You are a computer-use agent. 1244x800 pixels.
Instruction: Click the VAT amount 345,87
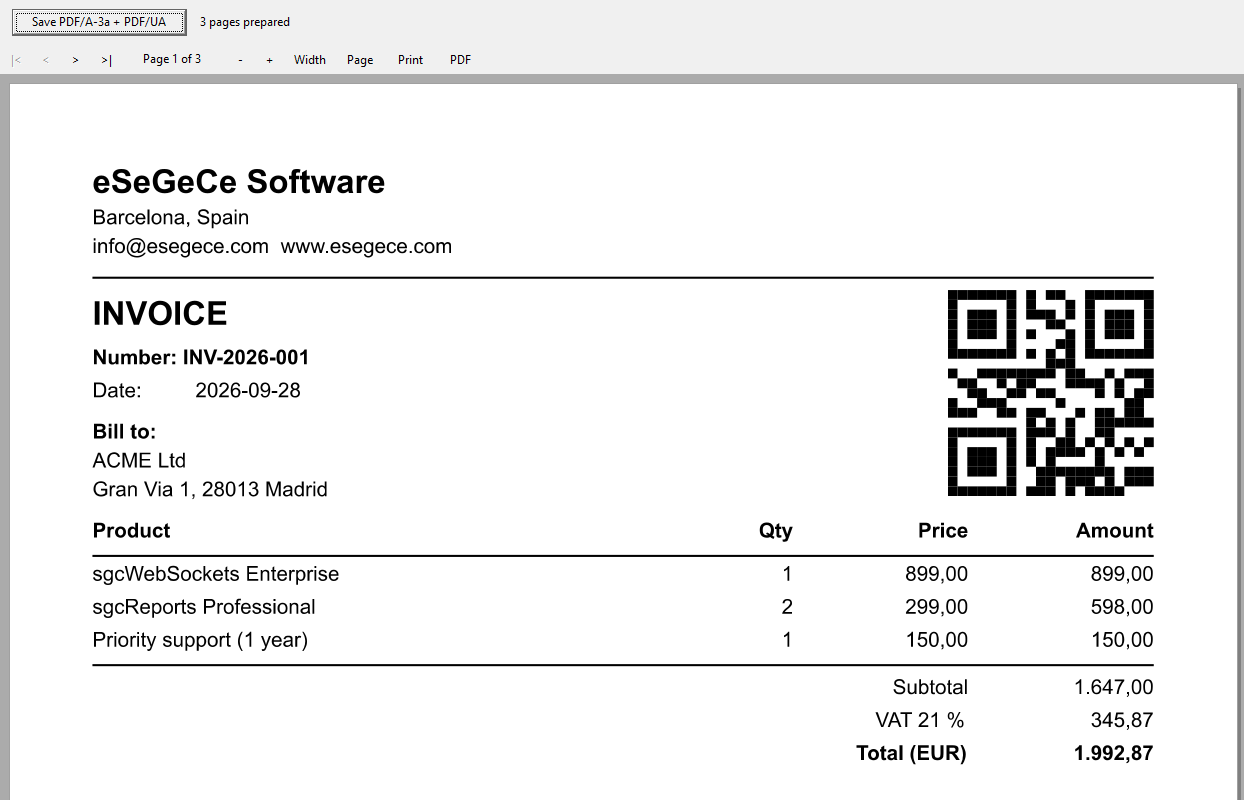point(1121,720)
